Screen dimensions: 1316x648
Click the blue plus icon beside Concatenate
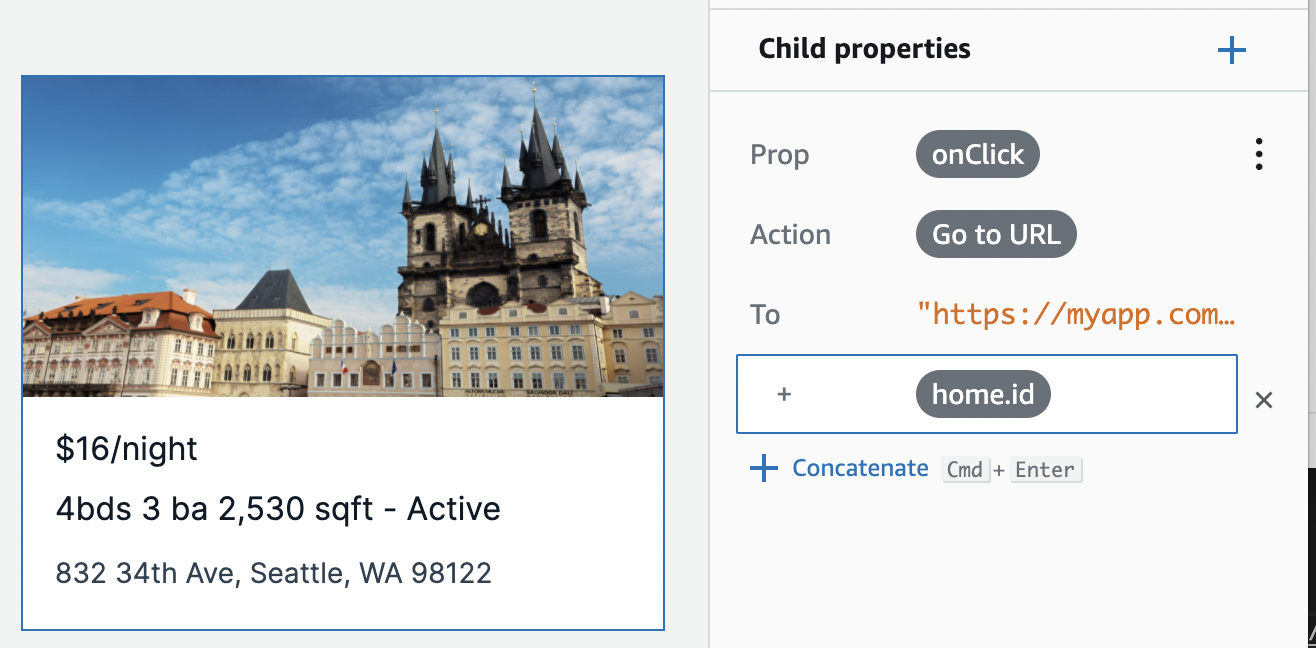tap(764, 468)
